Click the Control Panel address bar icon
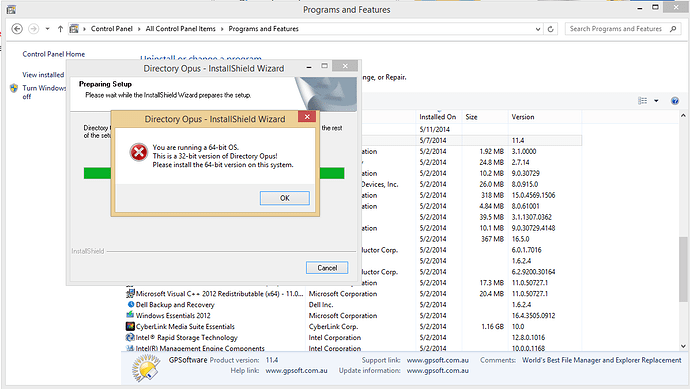 coord(74,29)
